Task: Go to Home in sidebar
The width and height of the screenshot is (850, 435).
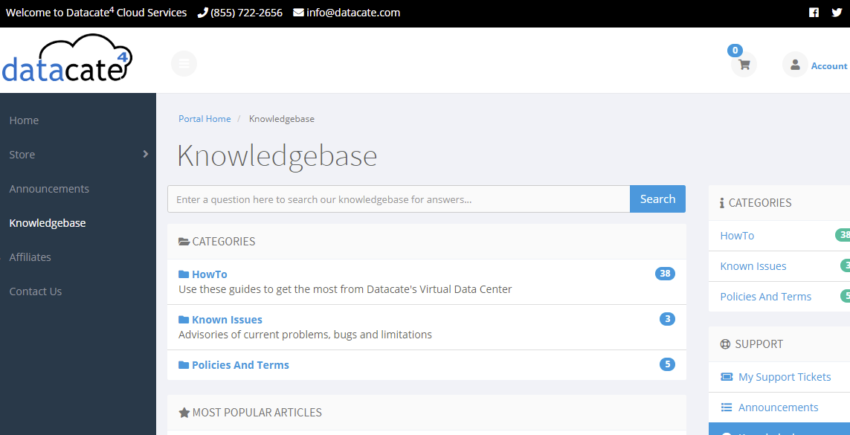Action: click(24, 120)
